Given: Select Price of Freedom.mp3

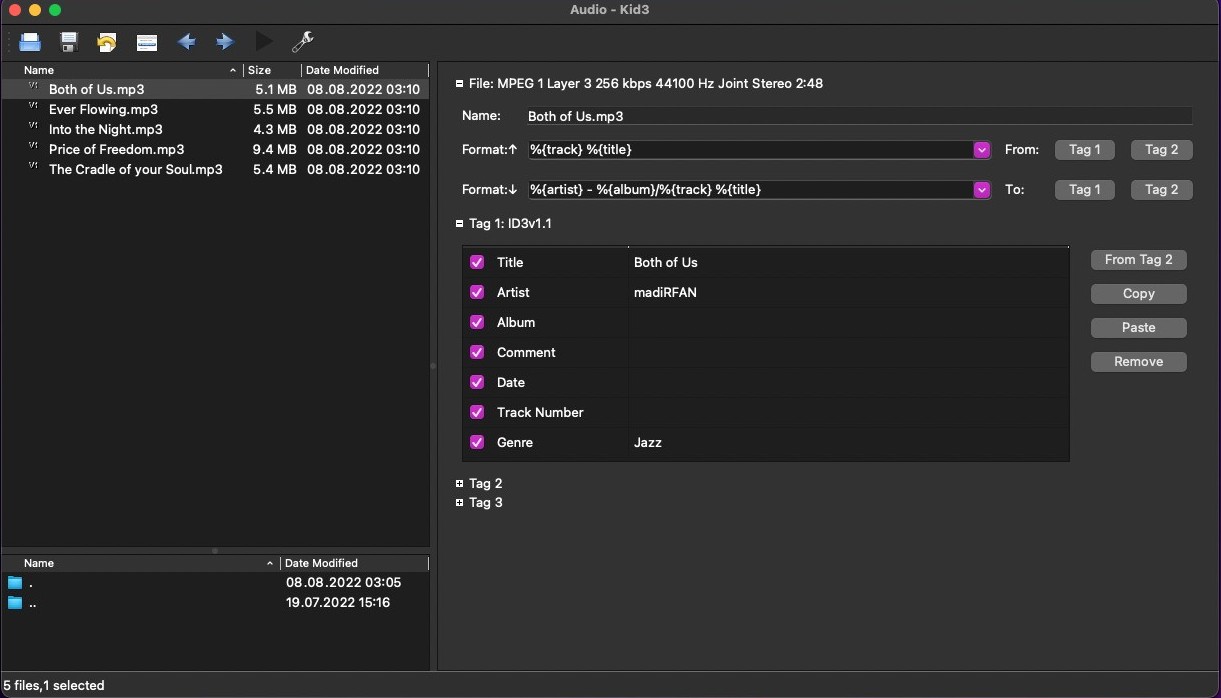Looking at the screenshot, I should [116, 149].
